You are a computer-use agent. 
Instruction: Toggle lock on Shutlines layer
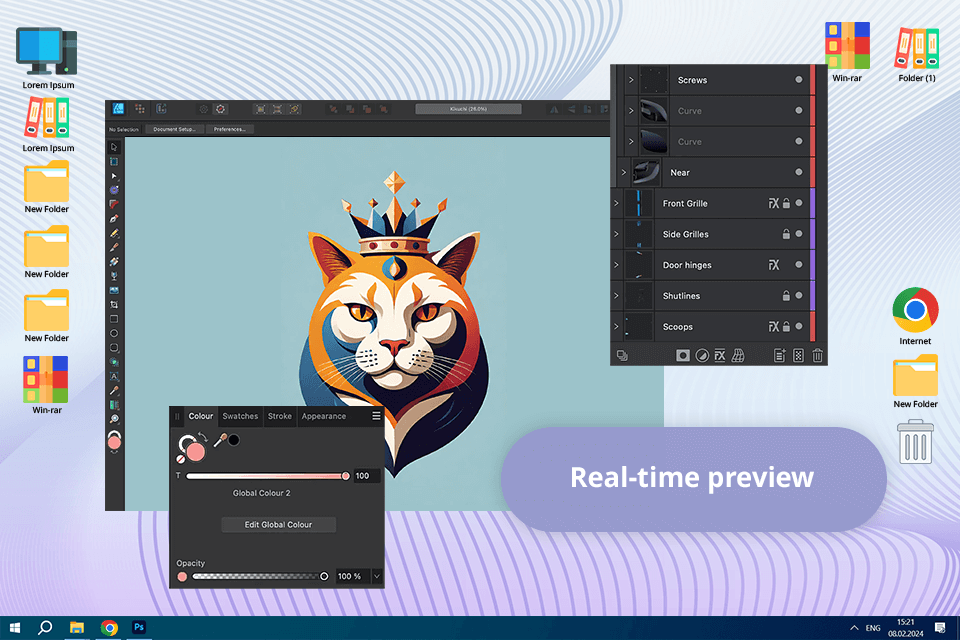point(786,295)
